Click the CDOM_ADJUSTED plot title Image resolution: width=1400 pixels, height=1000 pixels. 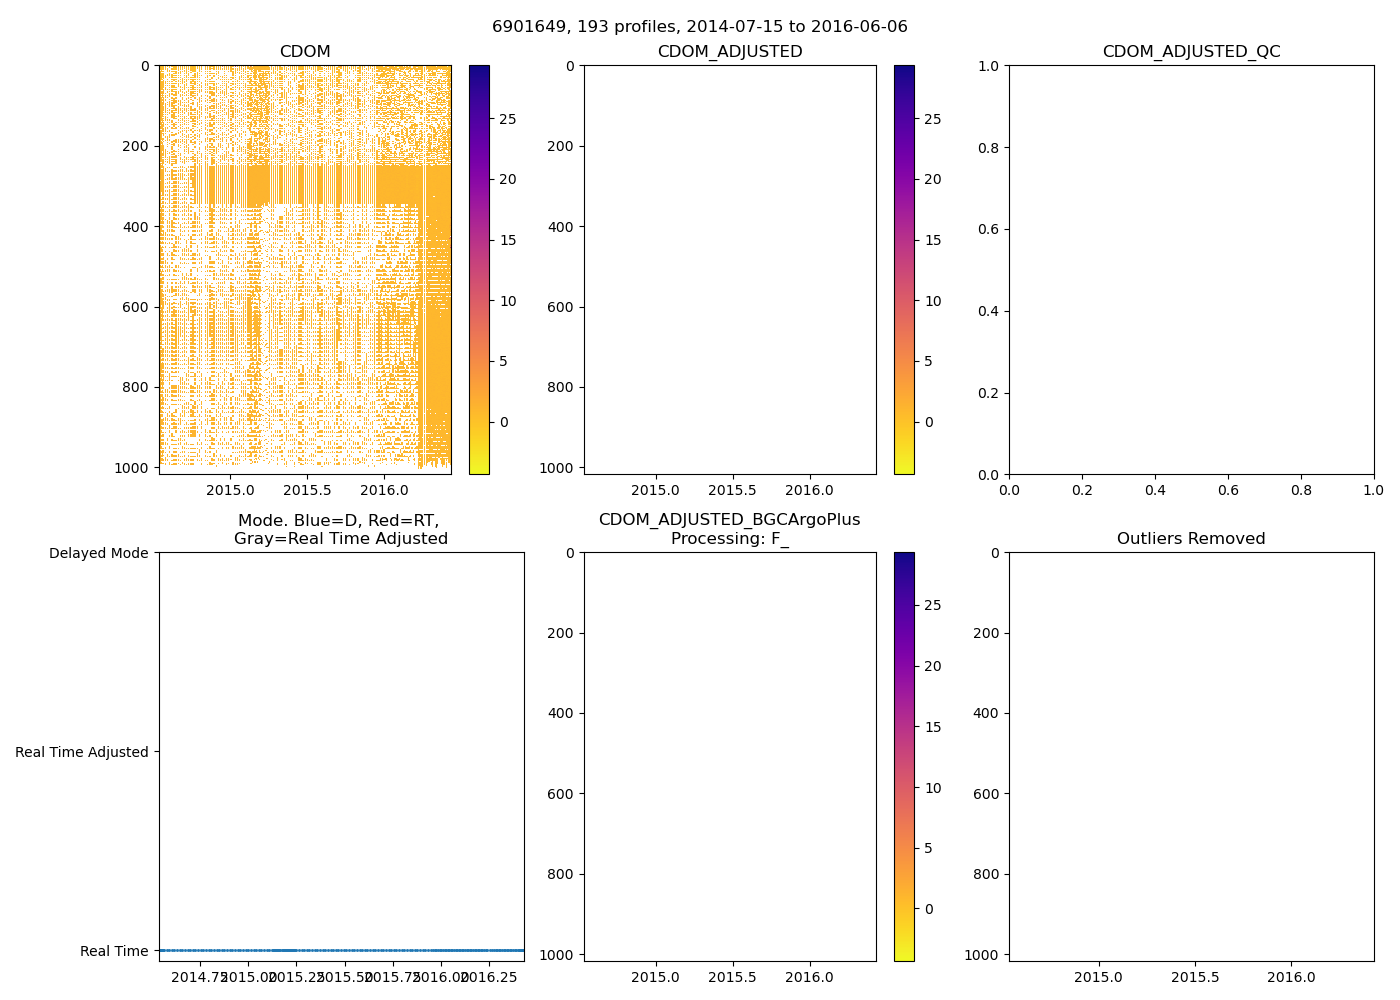click(x=730, y=52)
